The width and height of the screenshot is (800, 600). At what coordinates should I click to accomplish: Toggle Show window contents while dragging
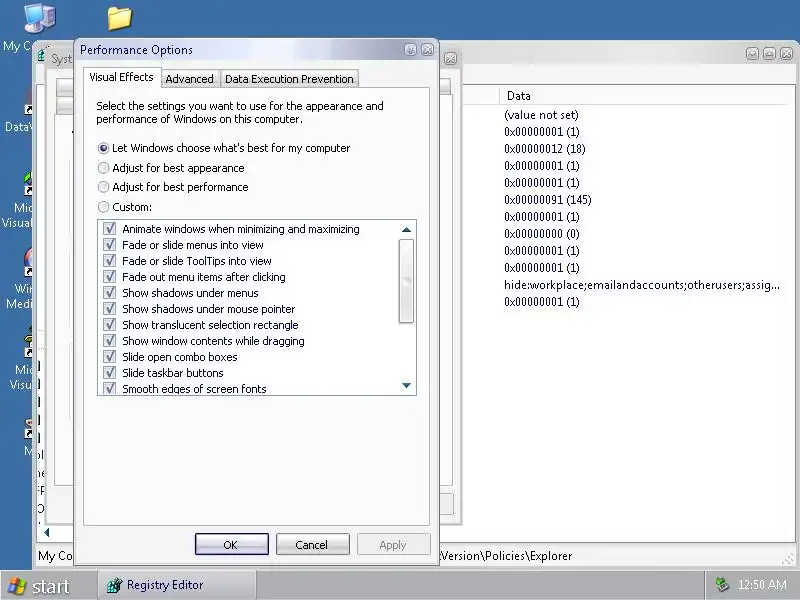pyautogui.click(x=109, y=340)
